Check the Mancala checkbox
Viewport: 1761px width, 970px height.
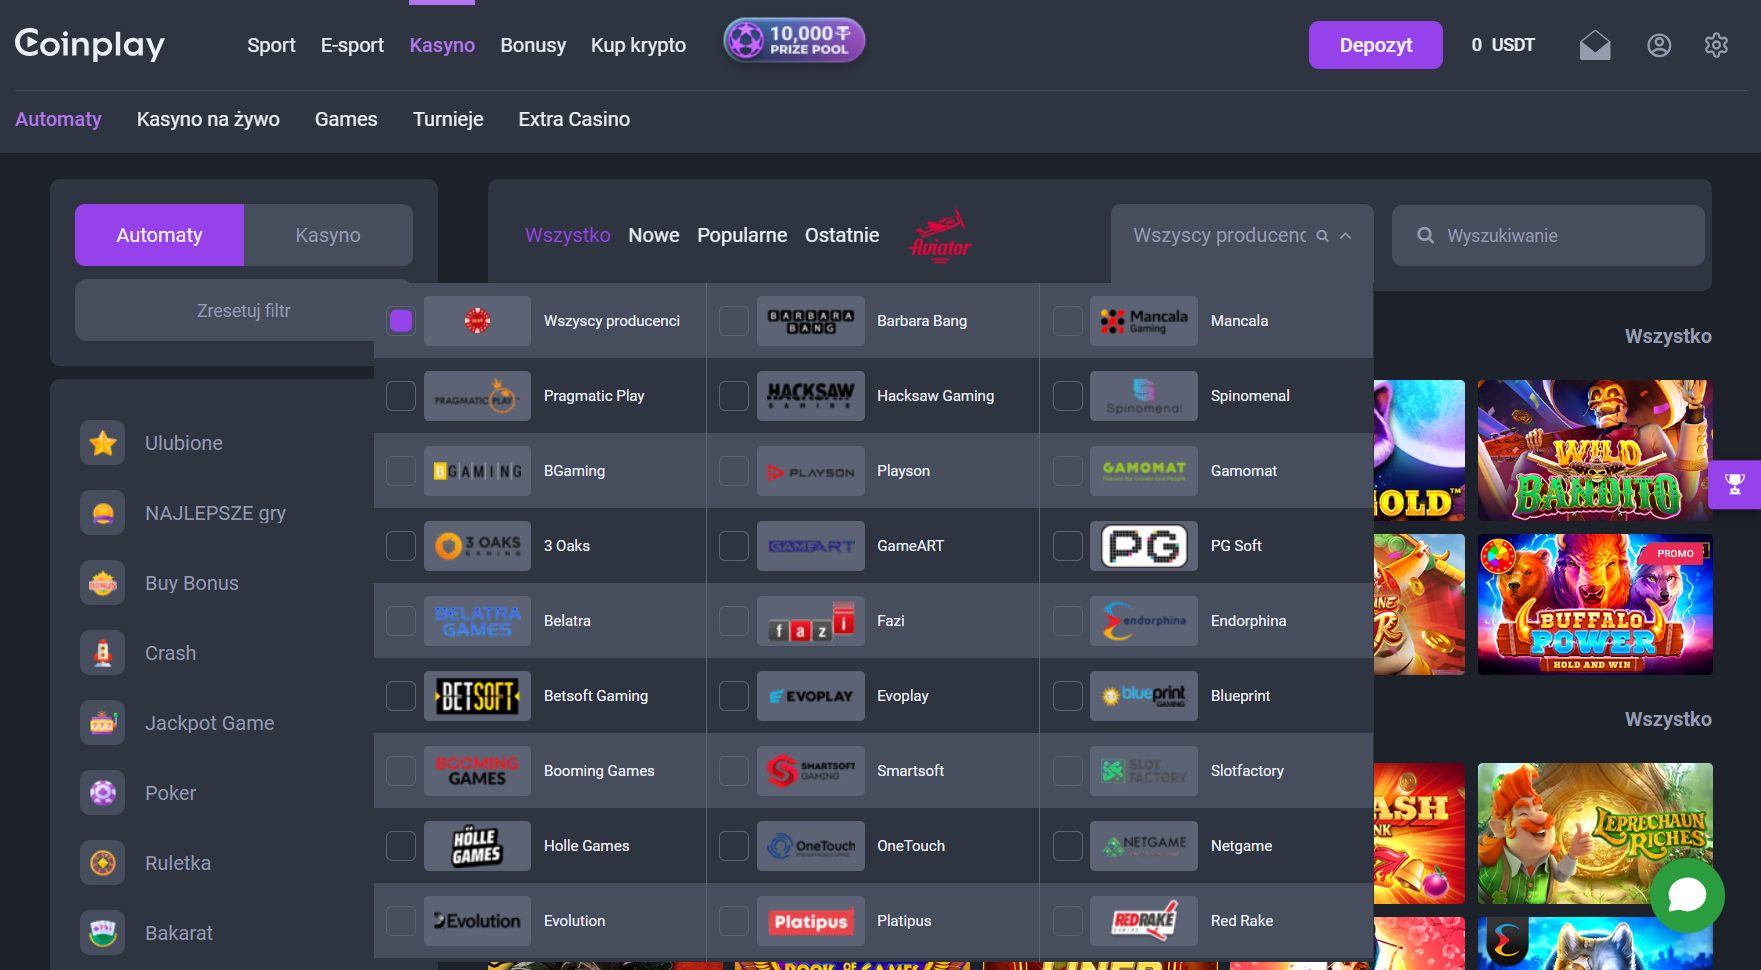[1068, 321]
